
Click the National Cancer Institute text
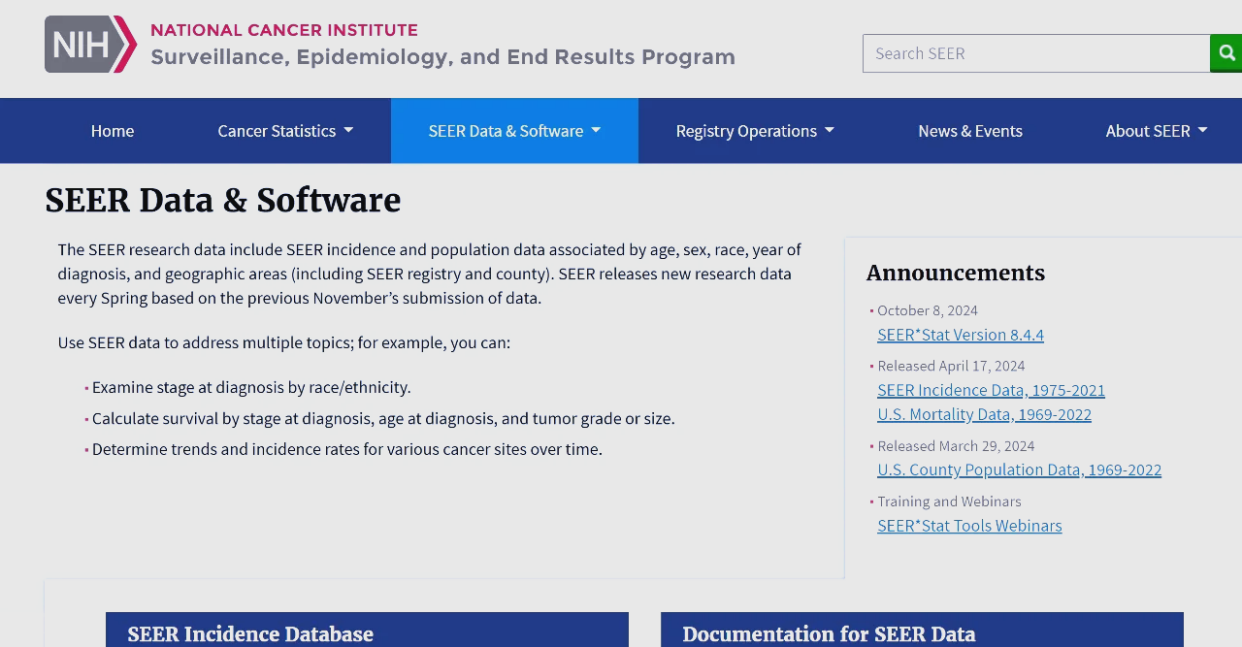284,30
